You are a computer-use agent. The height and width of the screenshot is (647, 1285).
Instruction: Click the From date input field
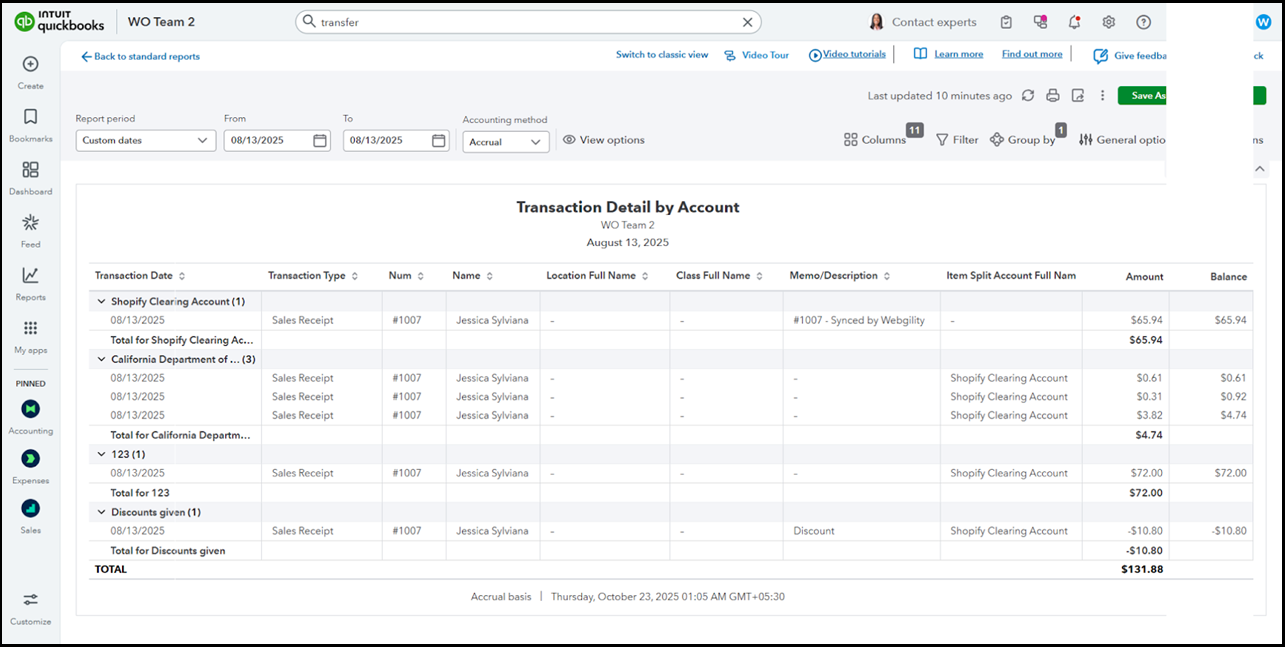268,141
